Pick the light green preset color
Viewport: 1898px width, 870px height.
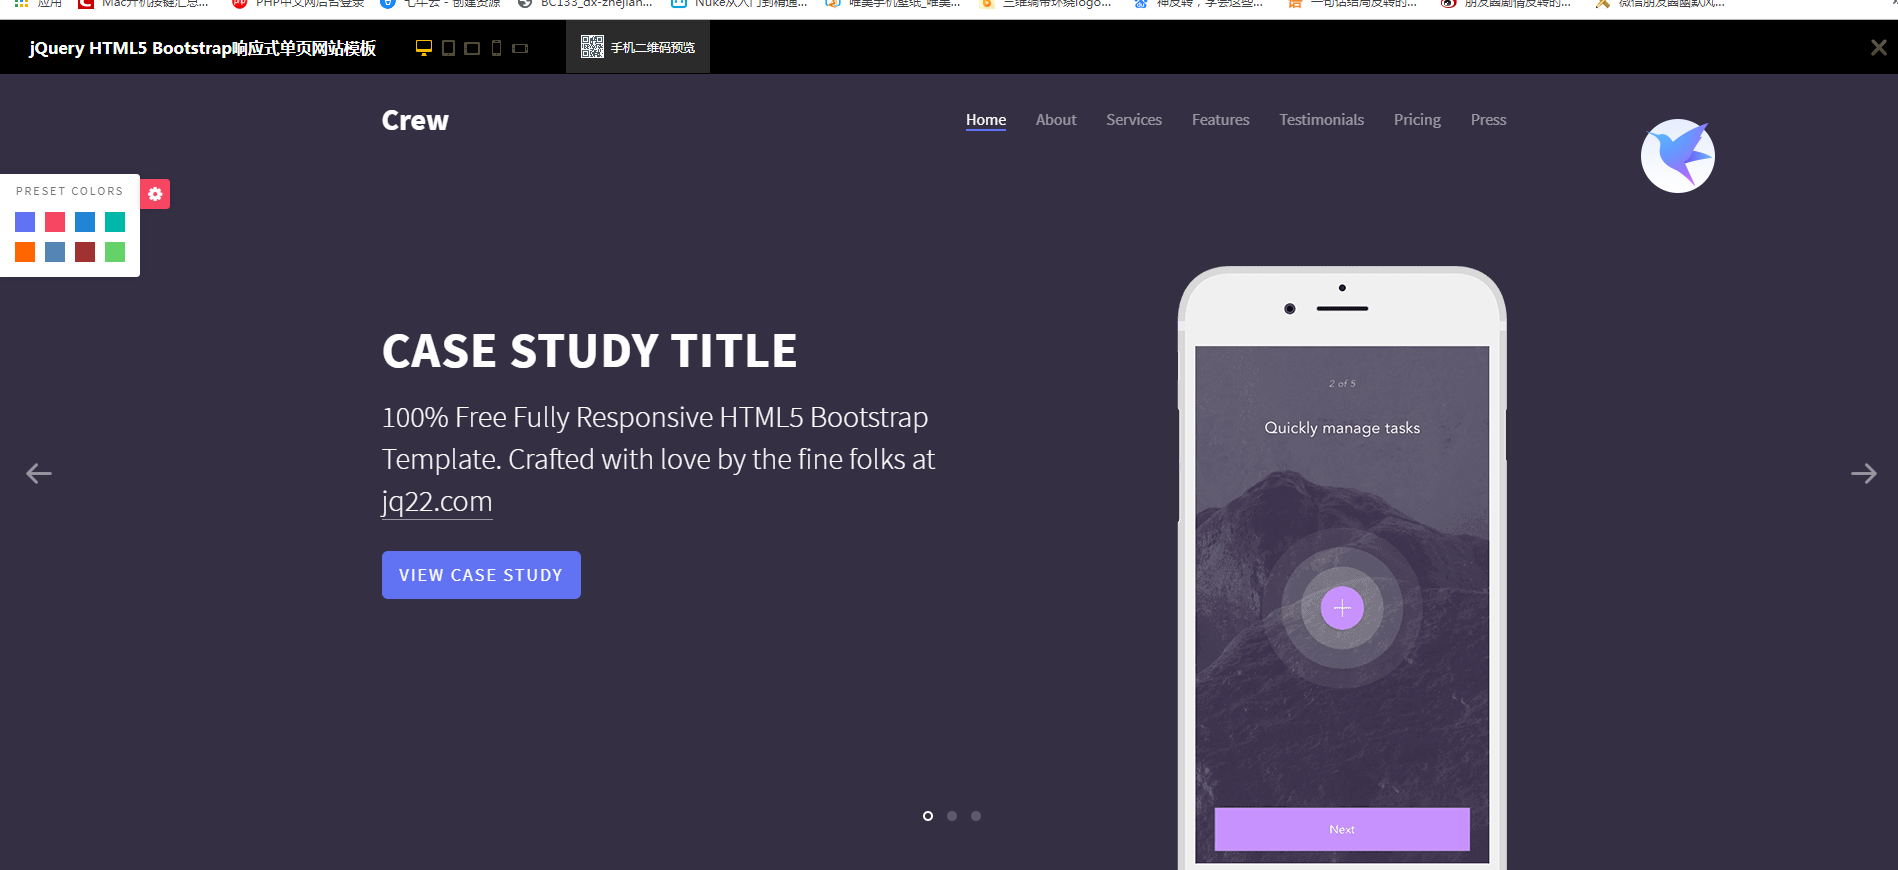(x=115, y=252)
